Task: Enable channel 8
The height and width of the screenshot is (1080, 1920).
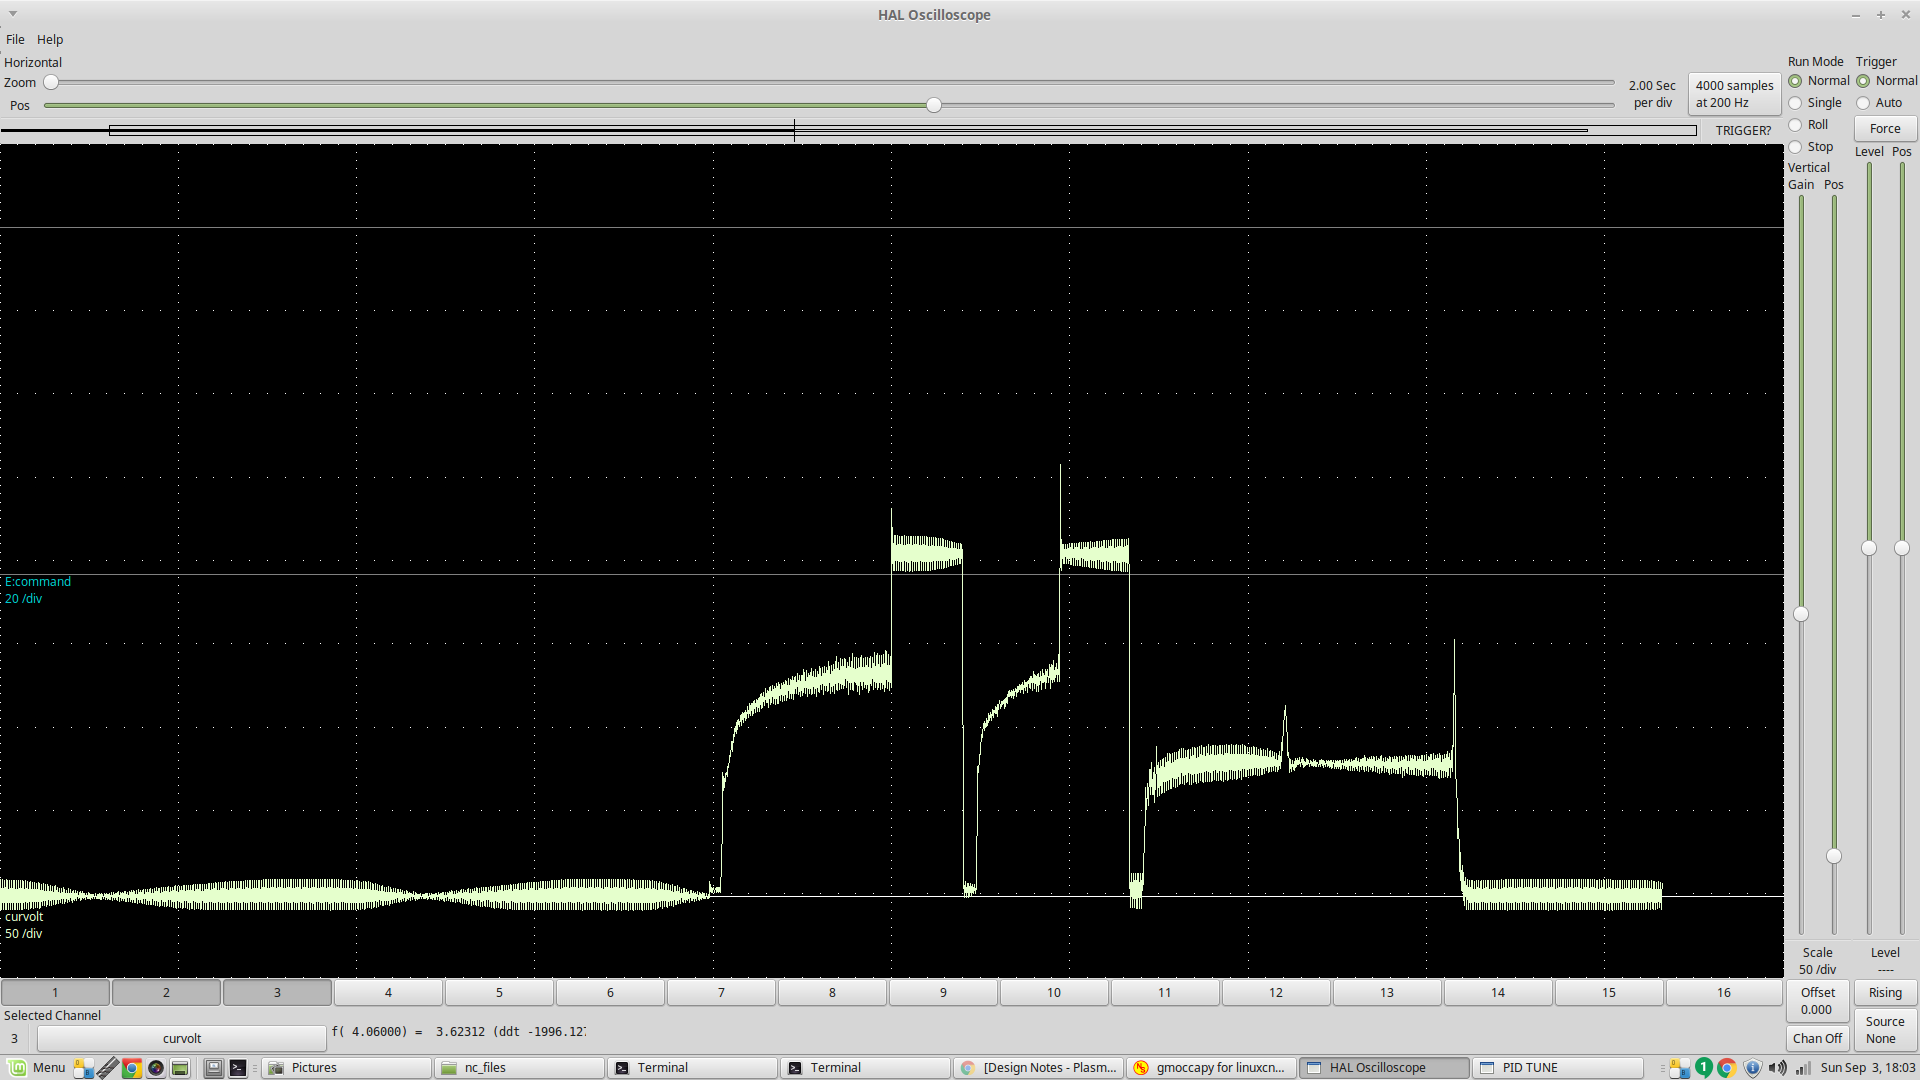Action: pyautogui.click(x=832, y=992)
